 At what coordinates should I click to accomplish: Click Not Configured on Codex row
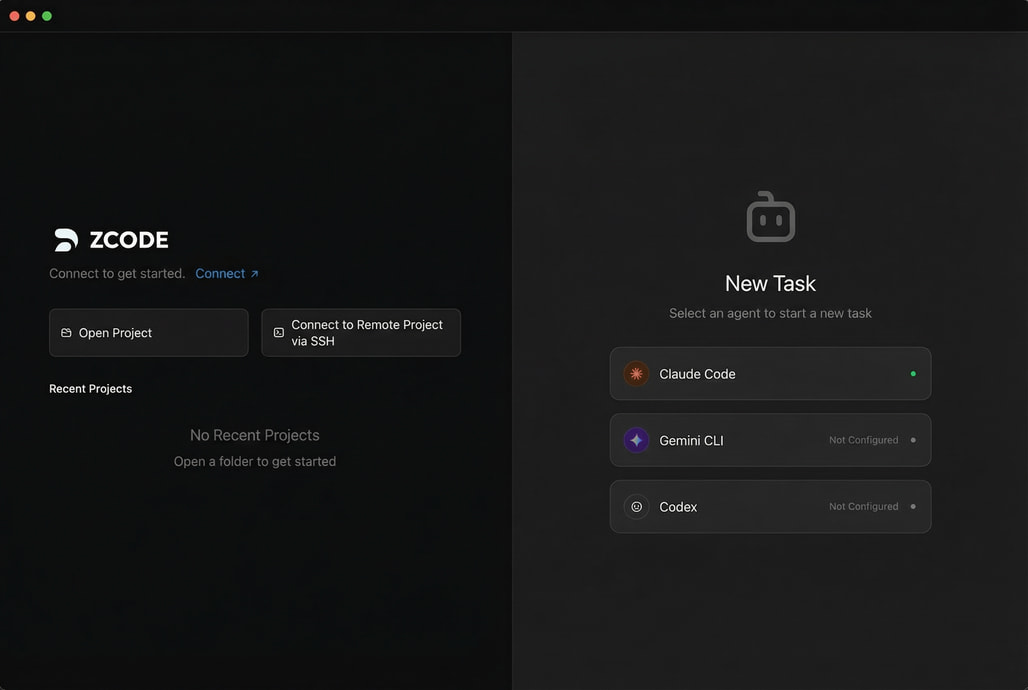point(863,507)
